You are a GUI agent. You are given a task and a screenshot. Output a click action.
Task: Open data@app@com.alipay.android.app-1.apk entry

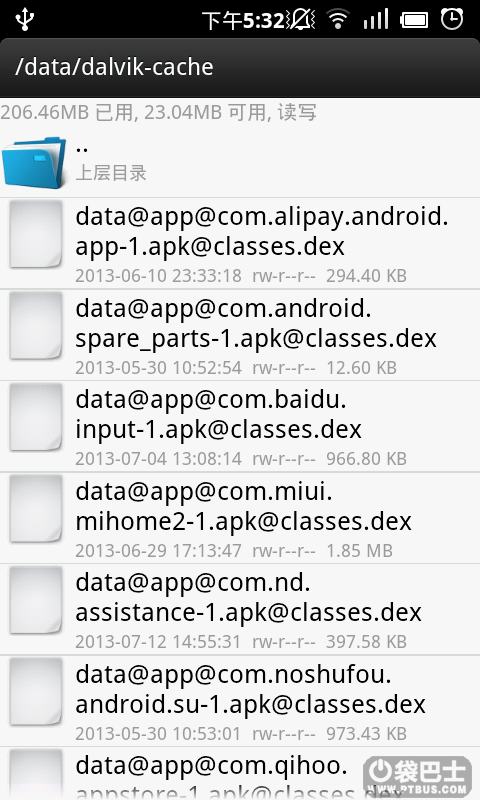point(240,243)
